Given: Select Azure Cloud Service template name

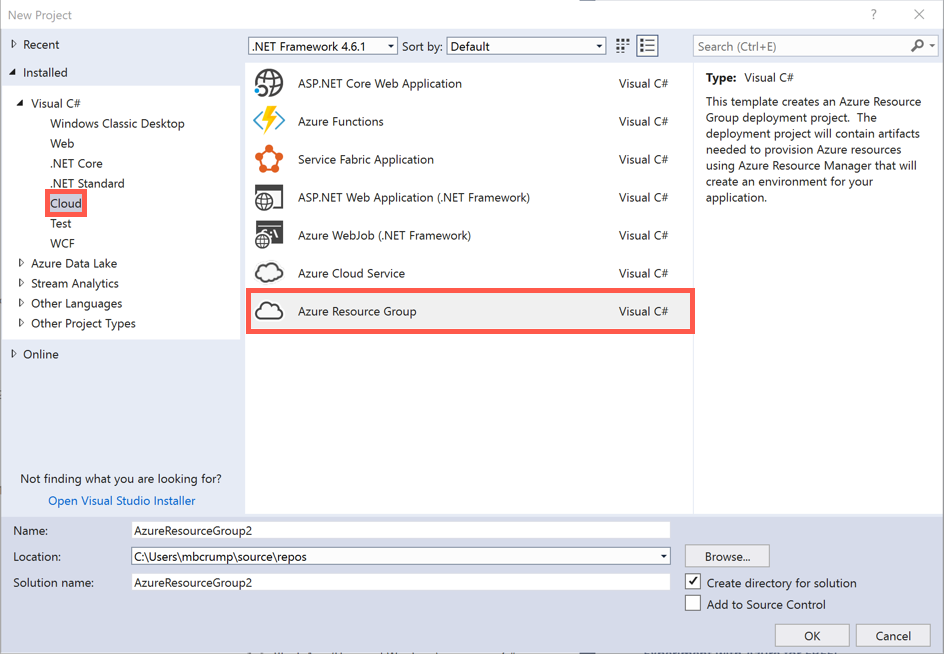Looking at the screenshot, I should tap(351, 273).
